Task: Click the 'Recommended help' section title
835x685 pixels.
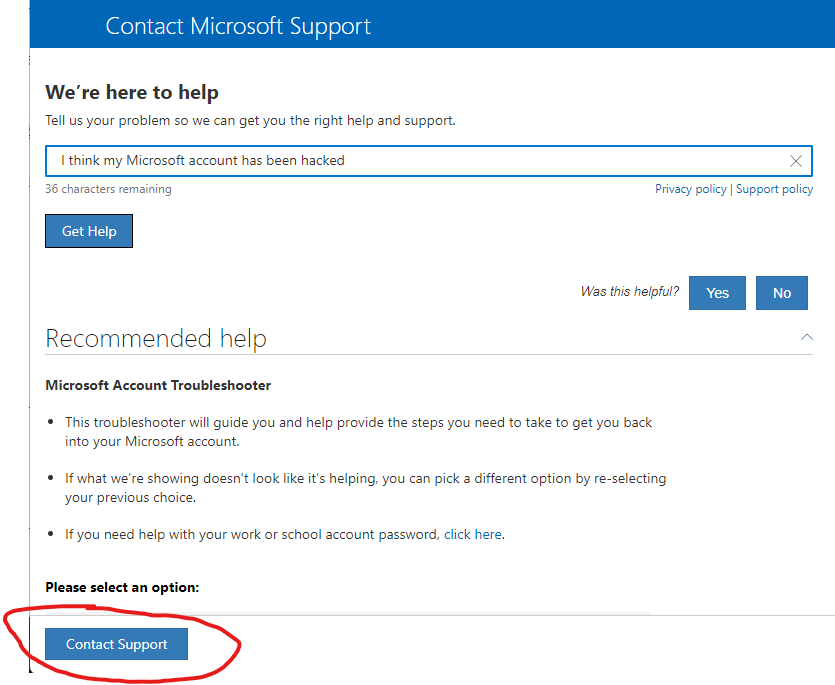Action: [x=156, y=338]
